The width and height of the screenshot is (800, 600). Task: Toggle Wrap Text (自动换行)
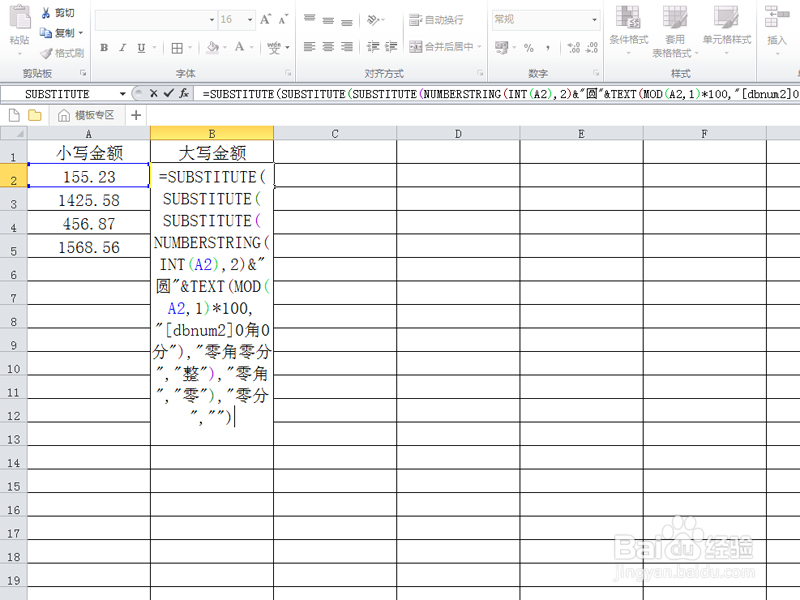pyautogui.click(x=436, y=20)
